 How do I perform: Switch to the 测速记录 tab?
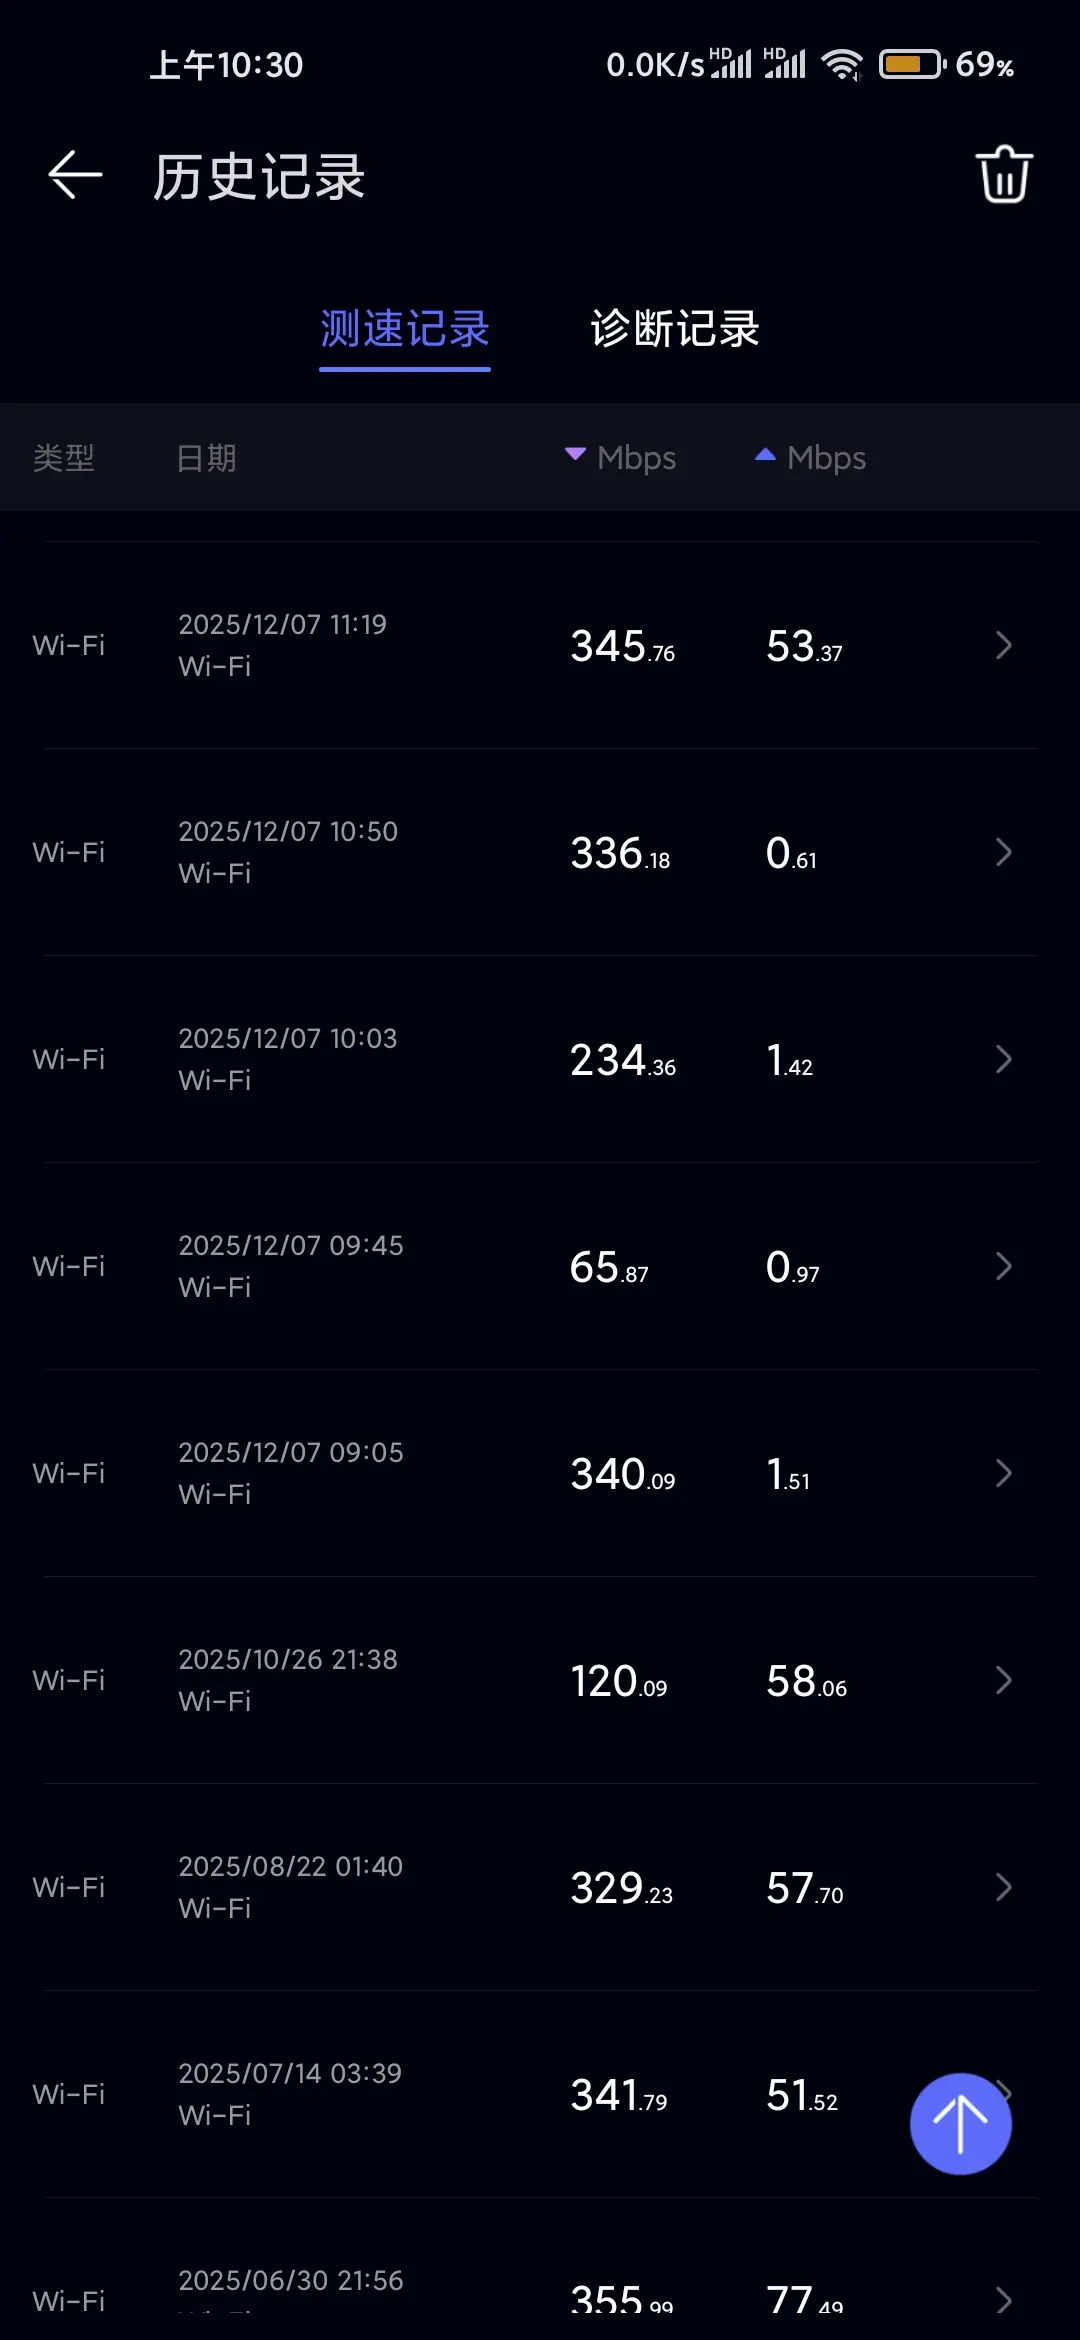(404, 330)
